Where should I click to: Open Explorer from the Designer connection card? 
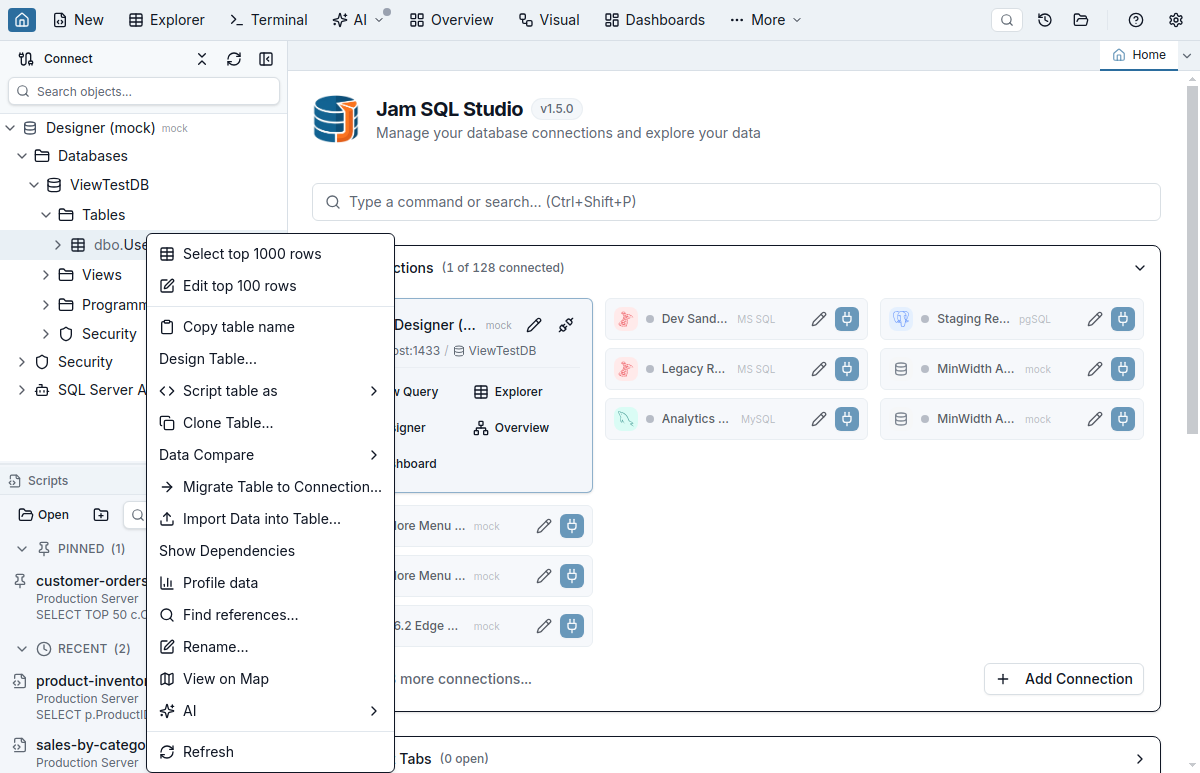(508, 392)
